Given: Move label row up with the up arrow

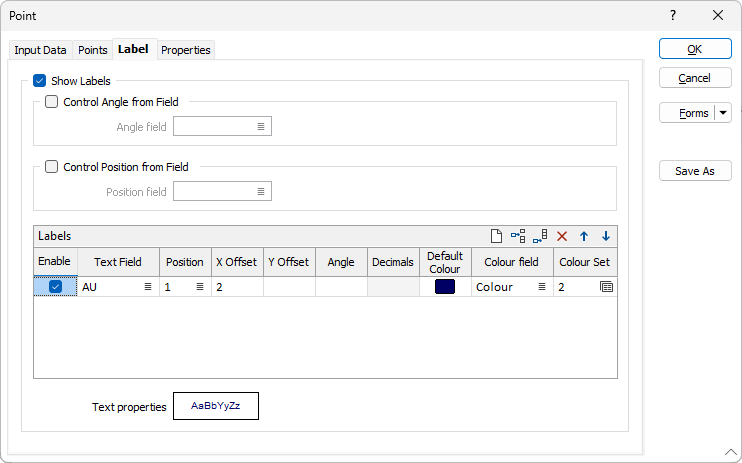Looking at the screenshot, I should point(584,236).
